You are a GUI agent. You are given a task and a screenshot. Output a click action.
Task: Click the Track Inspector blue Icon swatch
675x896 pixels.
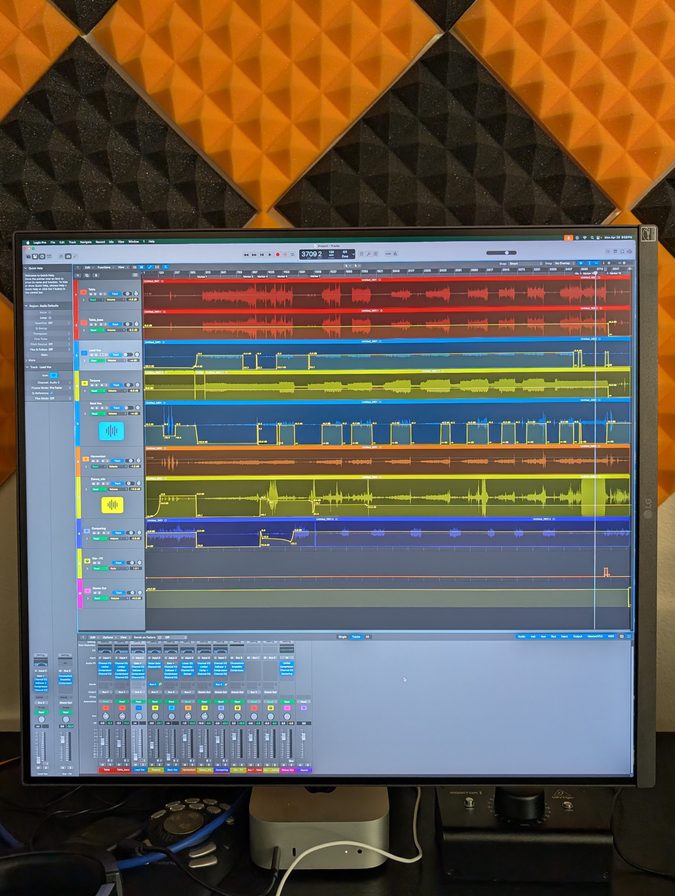point(54,375)
